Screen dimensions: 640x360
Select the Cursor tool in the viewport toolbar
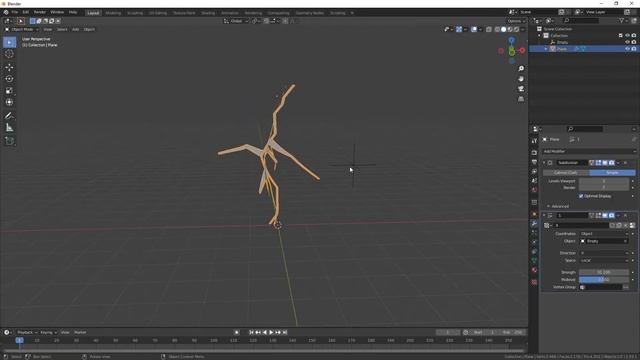9,54
